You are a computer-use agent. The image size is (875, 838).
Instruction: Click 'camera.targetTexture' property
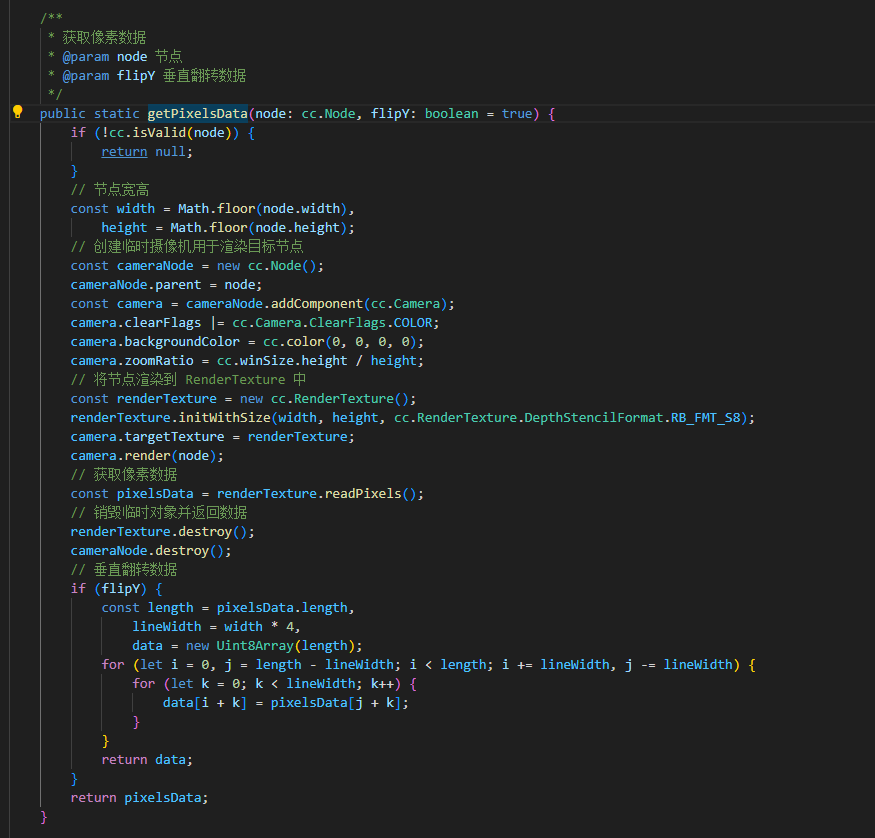click(147, 436)
